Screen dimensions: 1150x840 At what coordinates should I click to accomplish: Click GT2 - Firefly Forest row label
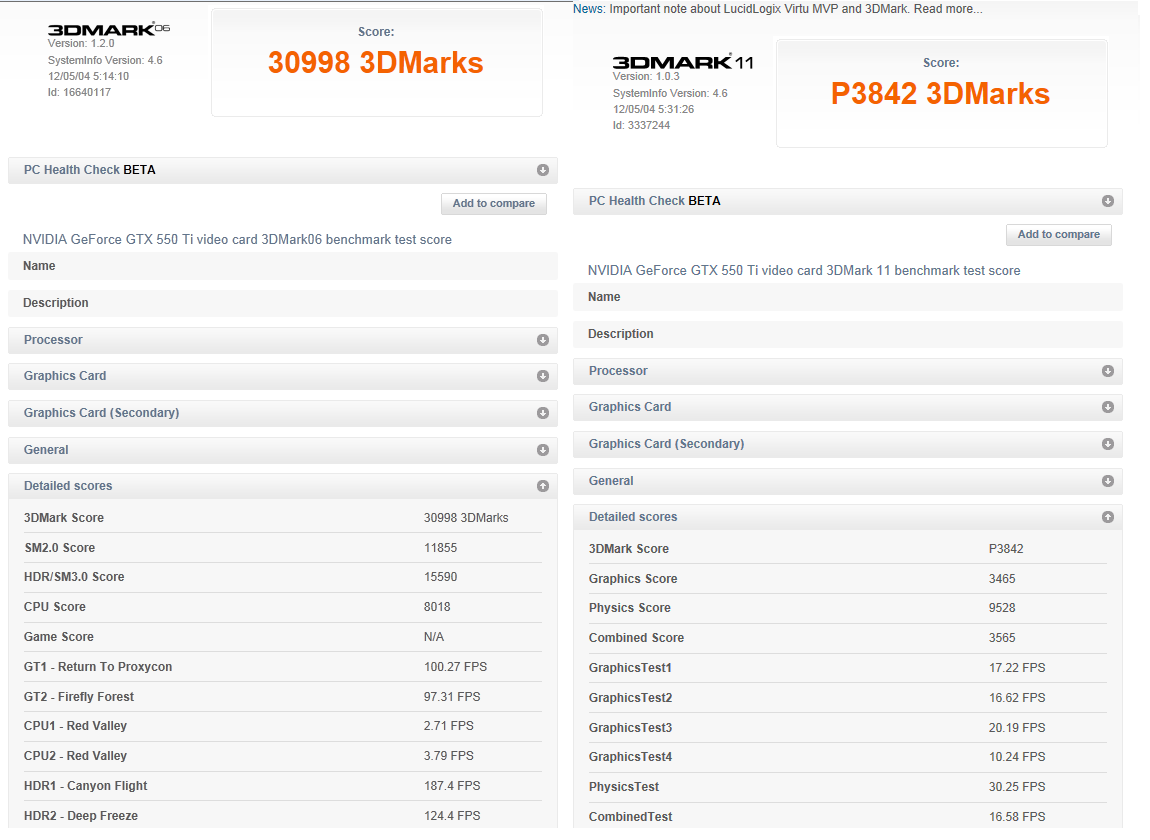click(x=78, y=697)
